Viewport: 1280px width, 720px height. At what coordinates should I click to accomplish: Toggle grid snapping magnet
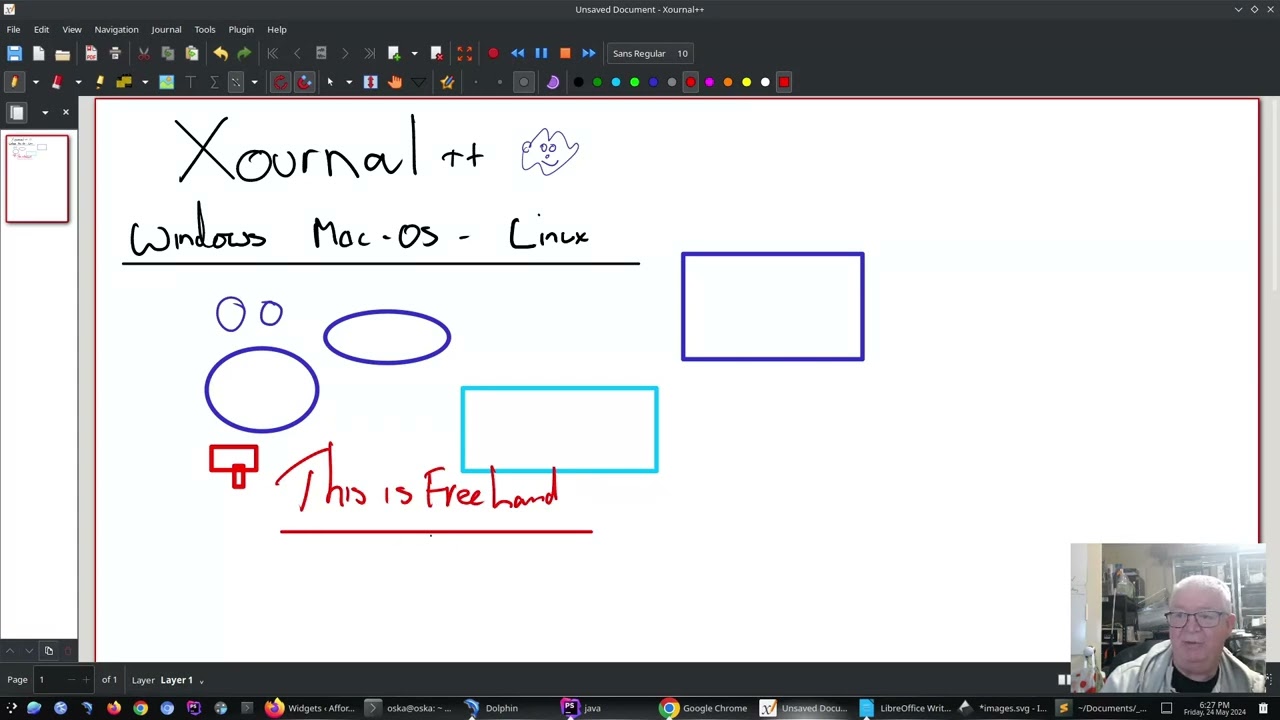305,82
